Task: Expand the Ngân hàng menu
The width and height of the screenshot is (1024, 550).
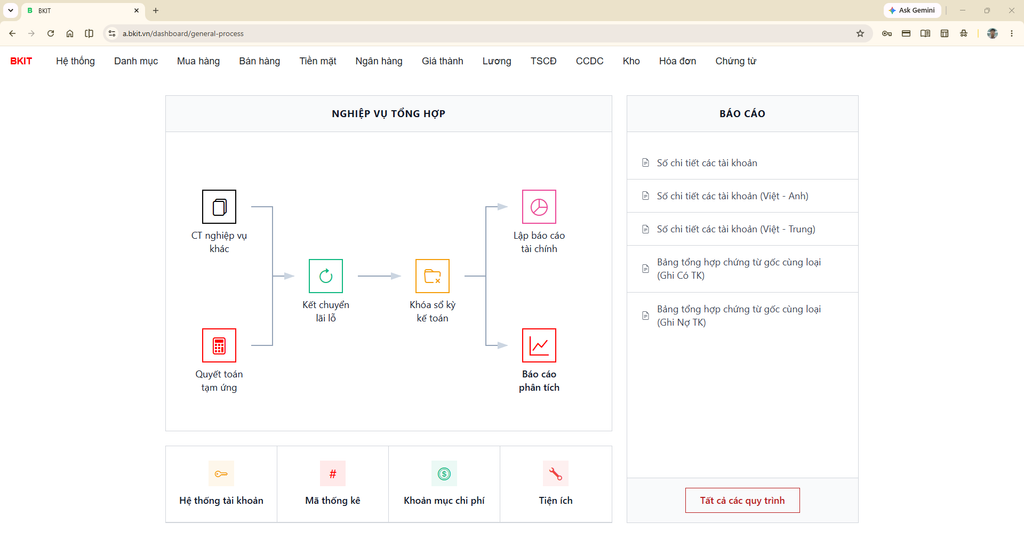Action: click(379, 61)
